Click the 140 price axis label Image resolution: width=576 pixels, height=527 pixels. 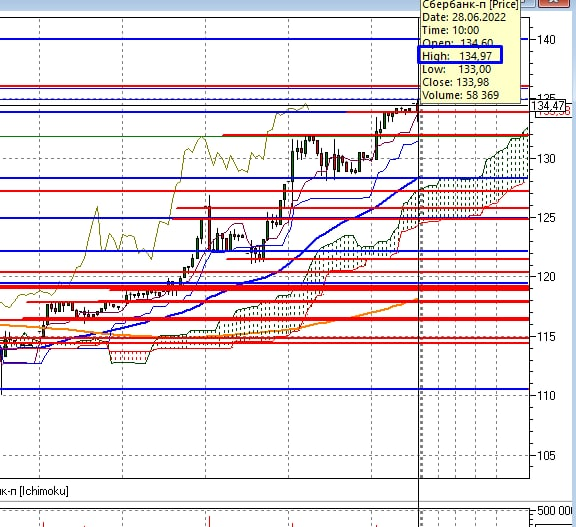pyautogui.click(x=546, y=39)
